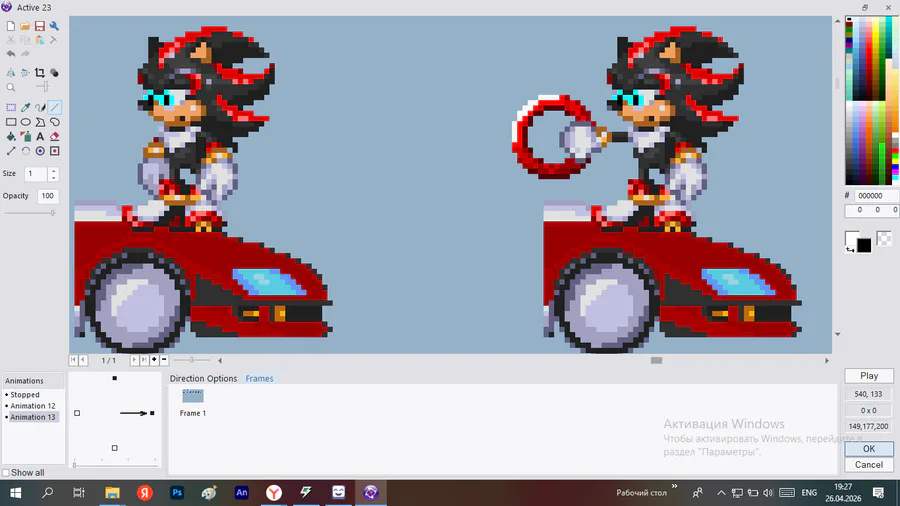Go to first frame button

point(73,360)
